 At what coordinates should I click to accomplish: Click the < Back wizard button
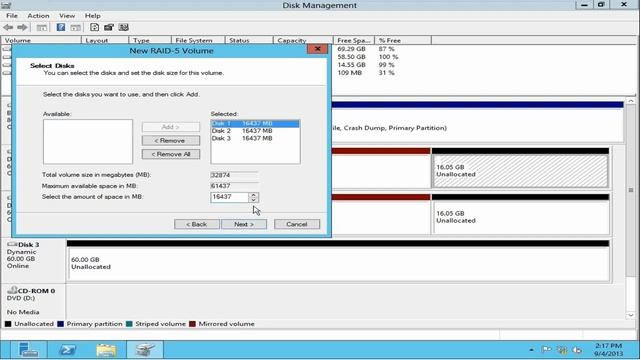197,224
